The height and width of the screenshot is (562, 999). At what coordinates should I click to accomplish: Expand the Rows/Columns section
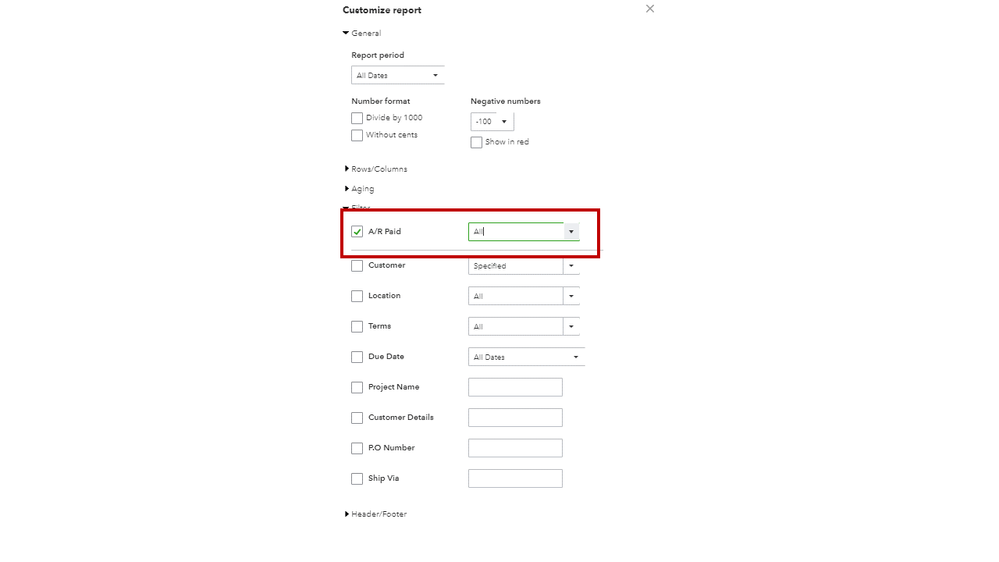pos(347,169)
